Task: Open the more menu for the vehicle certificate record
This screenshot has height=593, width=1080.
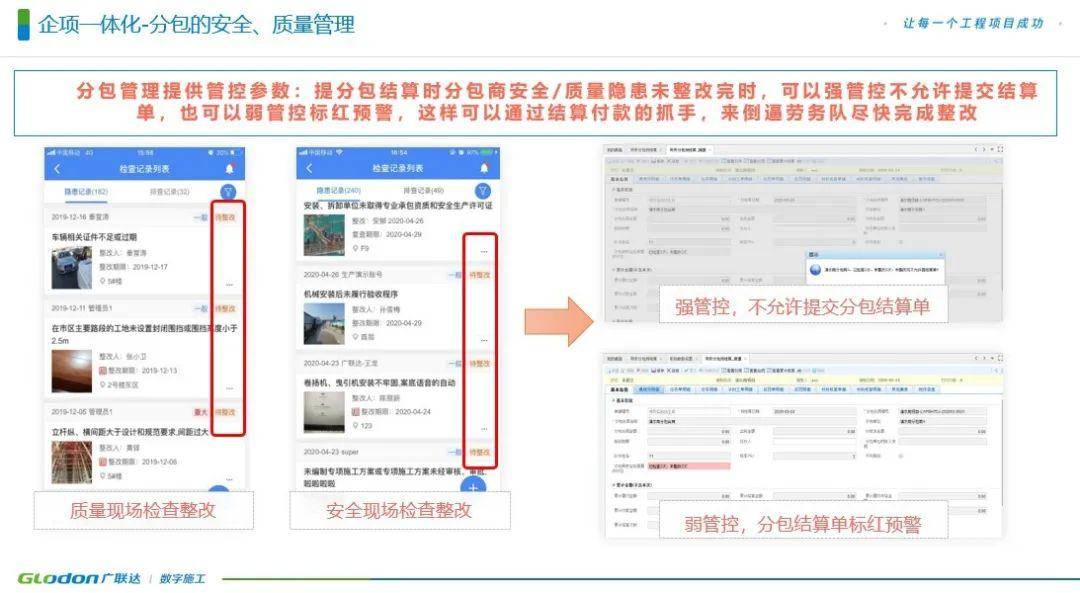Action: 230,284
